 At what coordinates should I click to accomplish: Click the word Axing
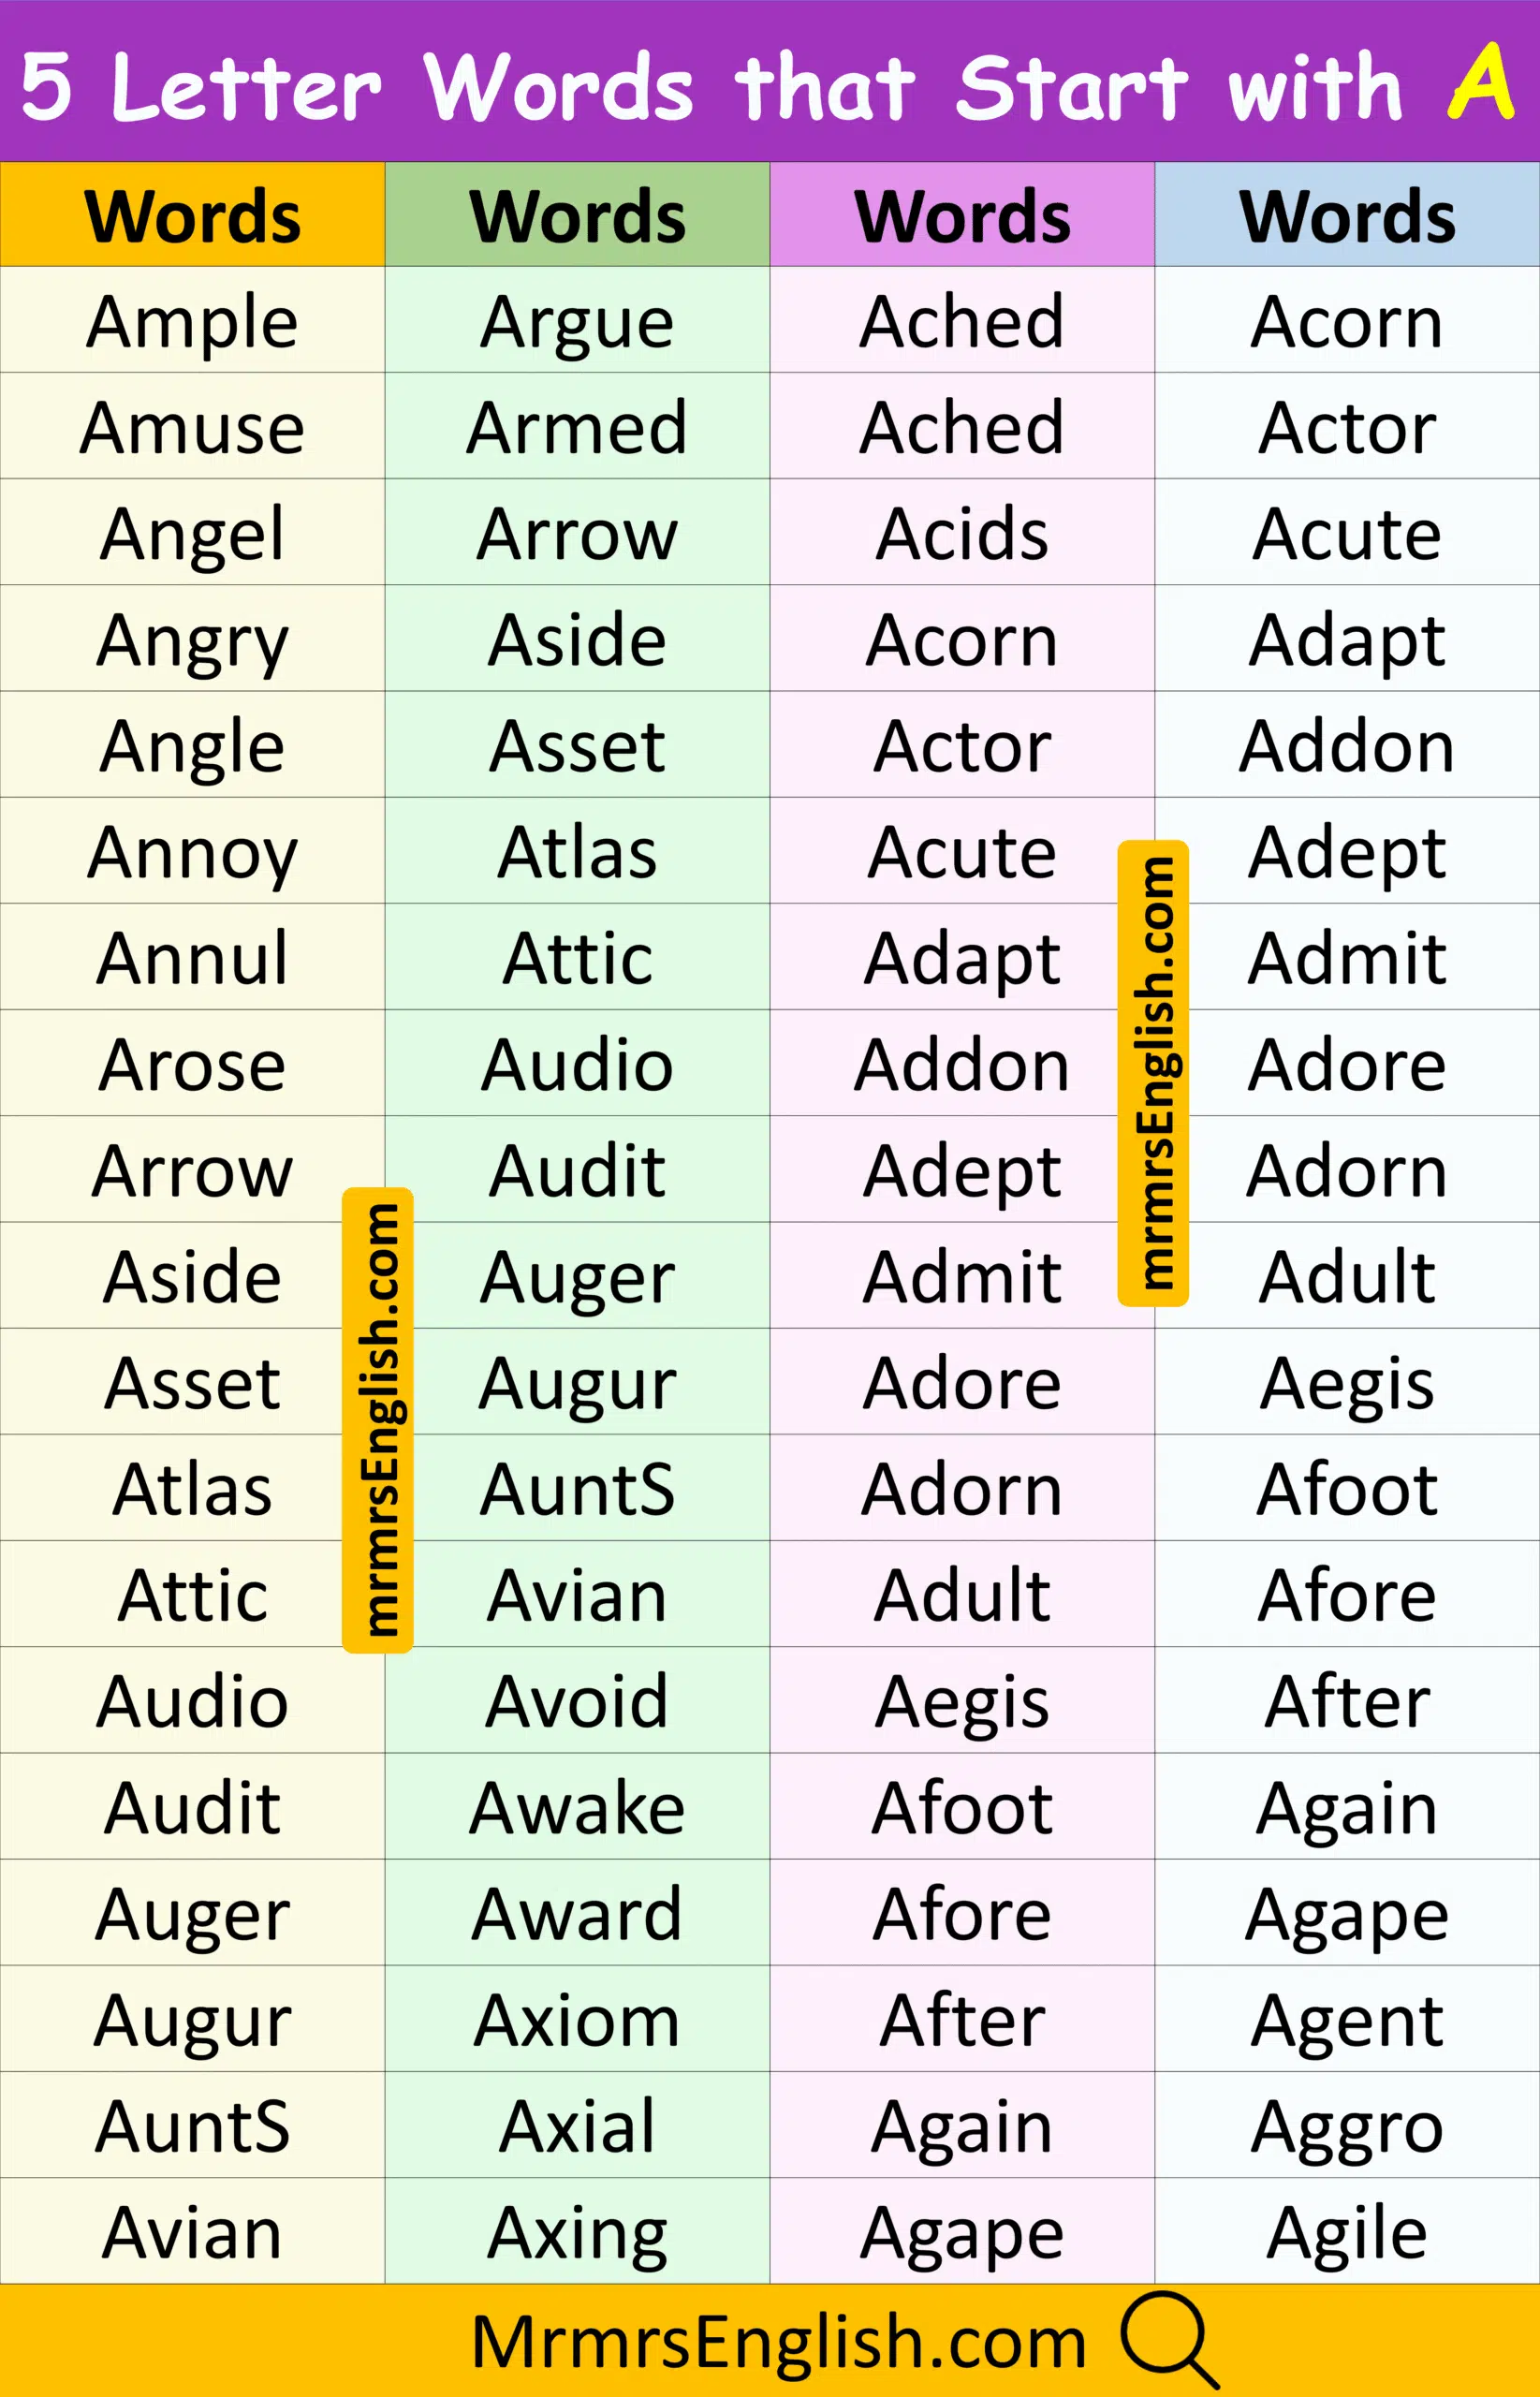[577, 2232]
